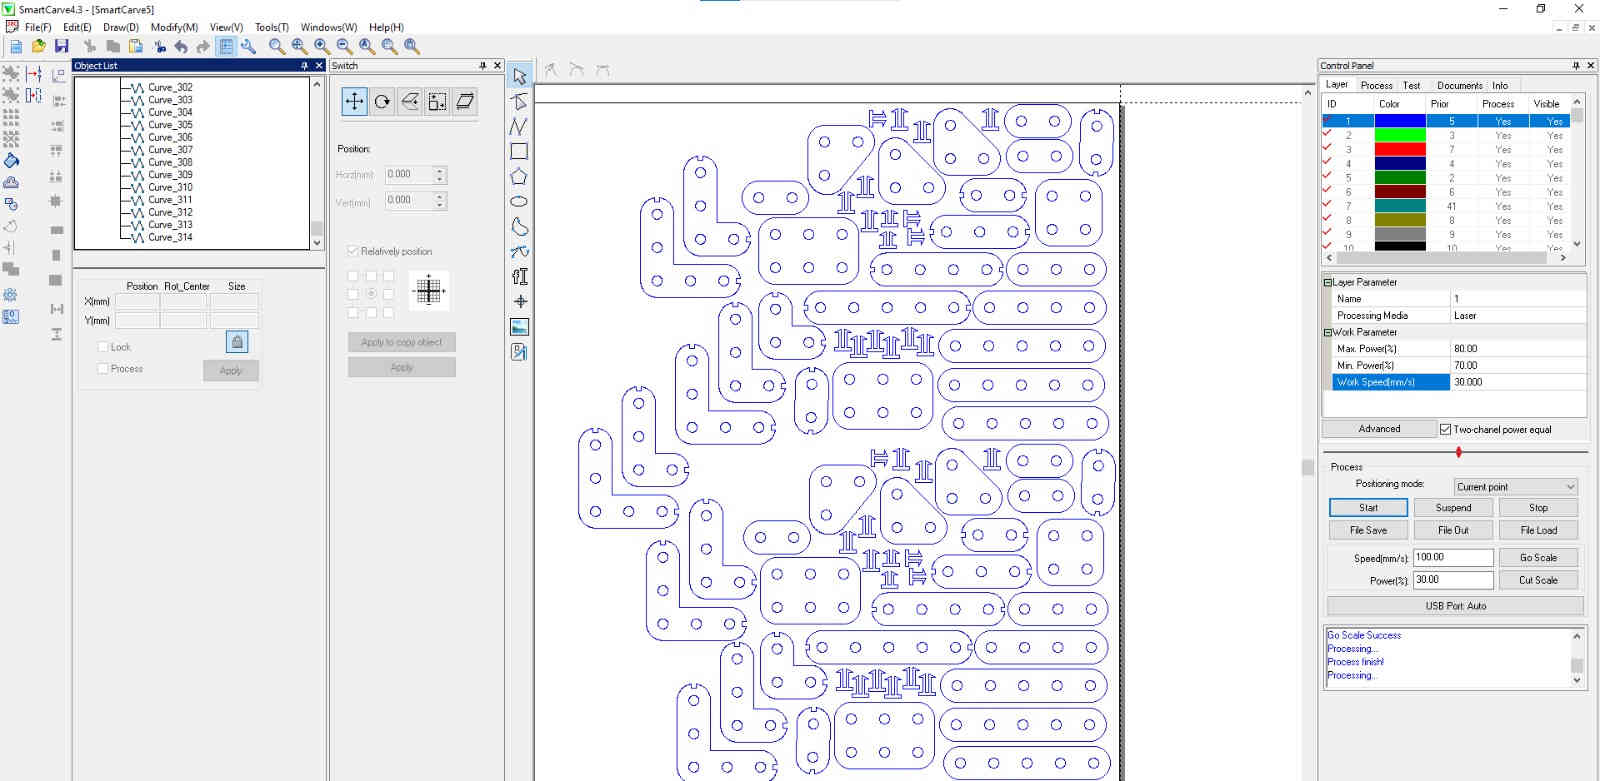
Task: Select the center position radio button
Action: coord(371,294)
